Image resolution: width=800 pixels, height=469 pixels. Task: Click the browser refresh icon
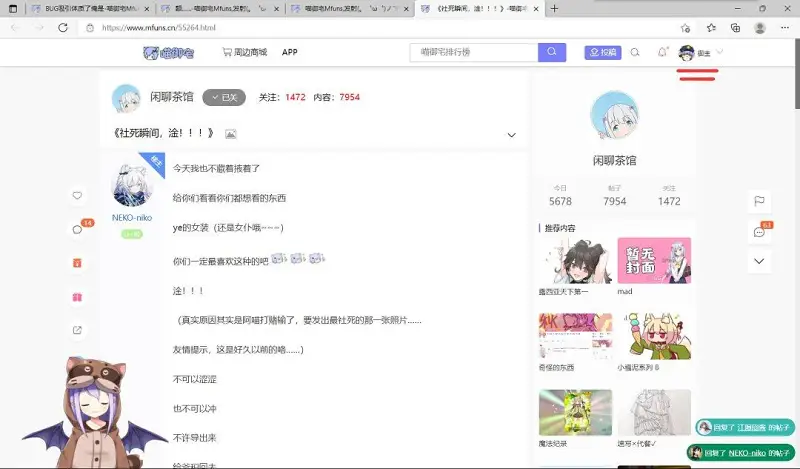click(x=63, y=28)
